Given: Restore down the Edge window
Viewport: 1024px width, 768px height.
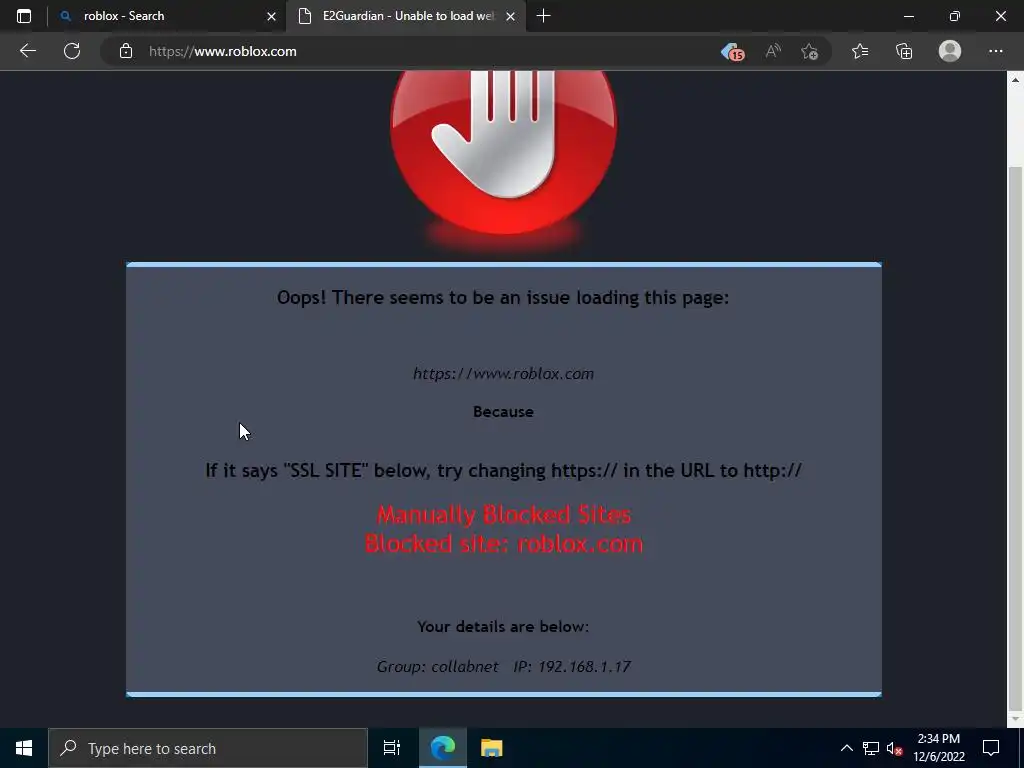Looking at the screenshot, I should point(955,16).
